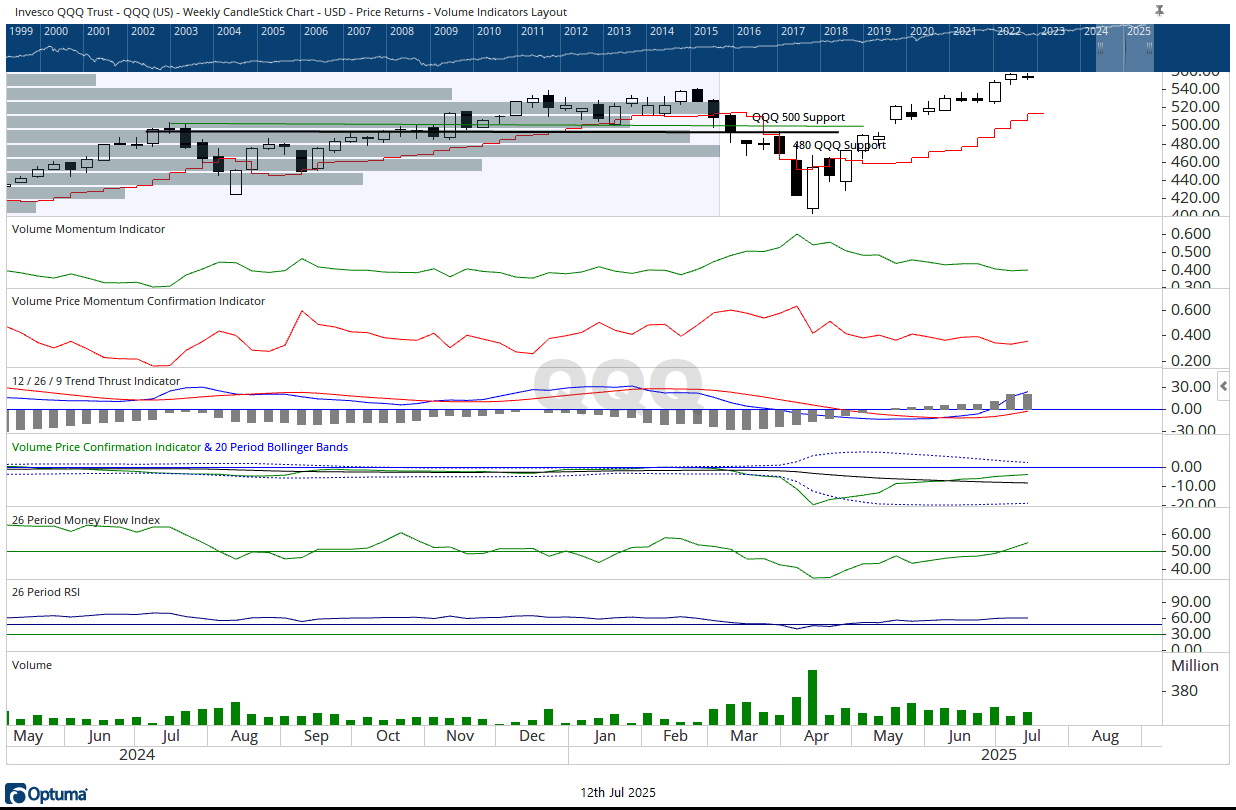Click the Optuma logo
This screenshot has width=1236, height=810.
pos(47,794)
